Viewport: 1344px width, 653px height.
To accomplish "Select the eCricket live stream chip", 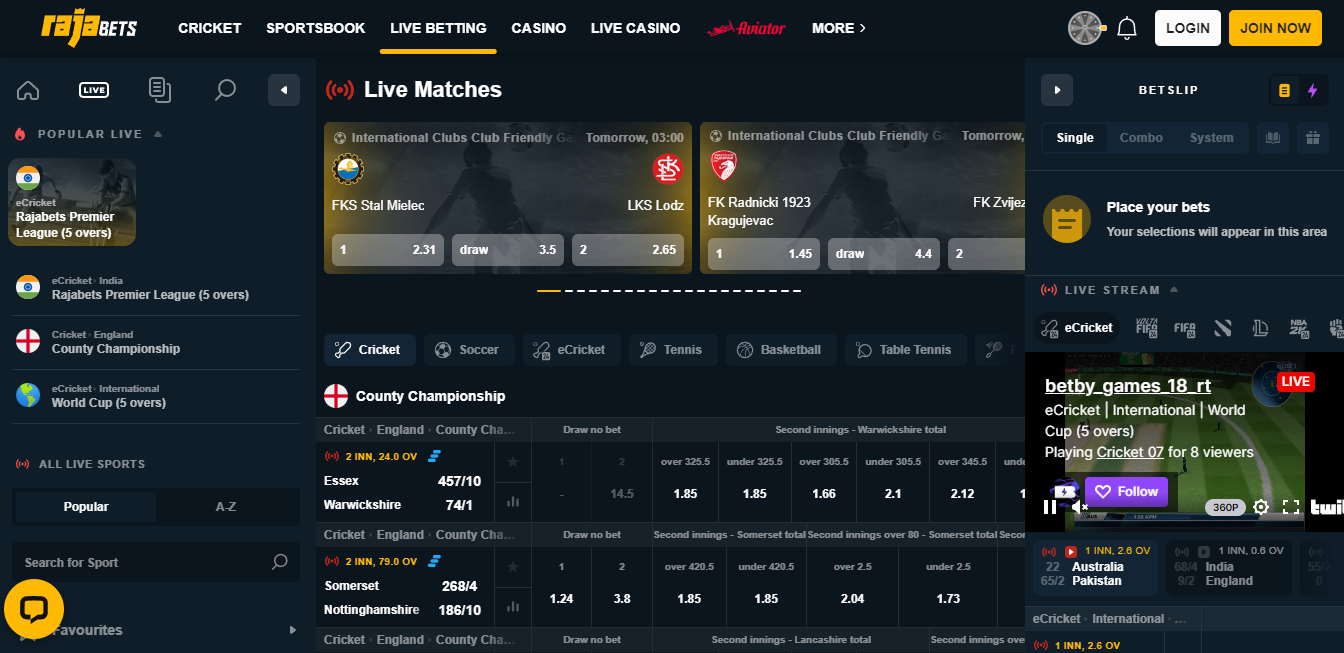I will 1077,327.
